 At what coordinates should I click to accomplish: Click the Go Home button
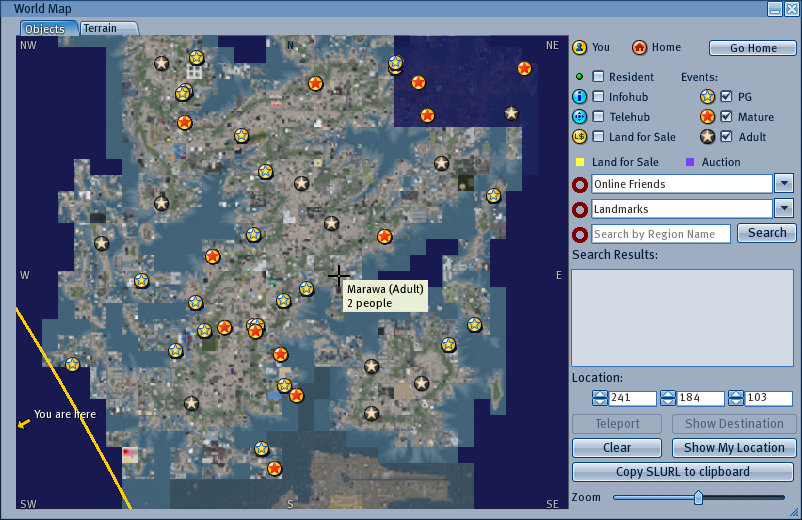tap(752, 48)
